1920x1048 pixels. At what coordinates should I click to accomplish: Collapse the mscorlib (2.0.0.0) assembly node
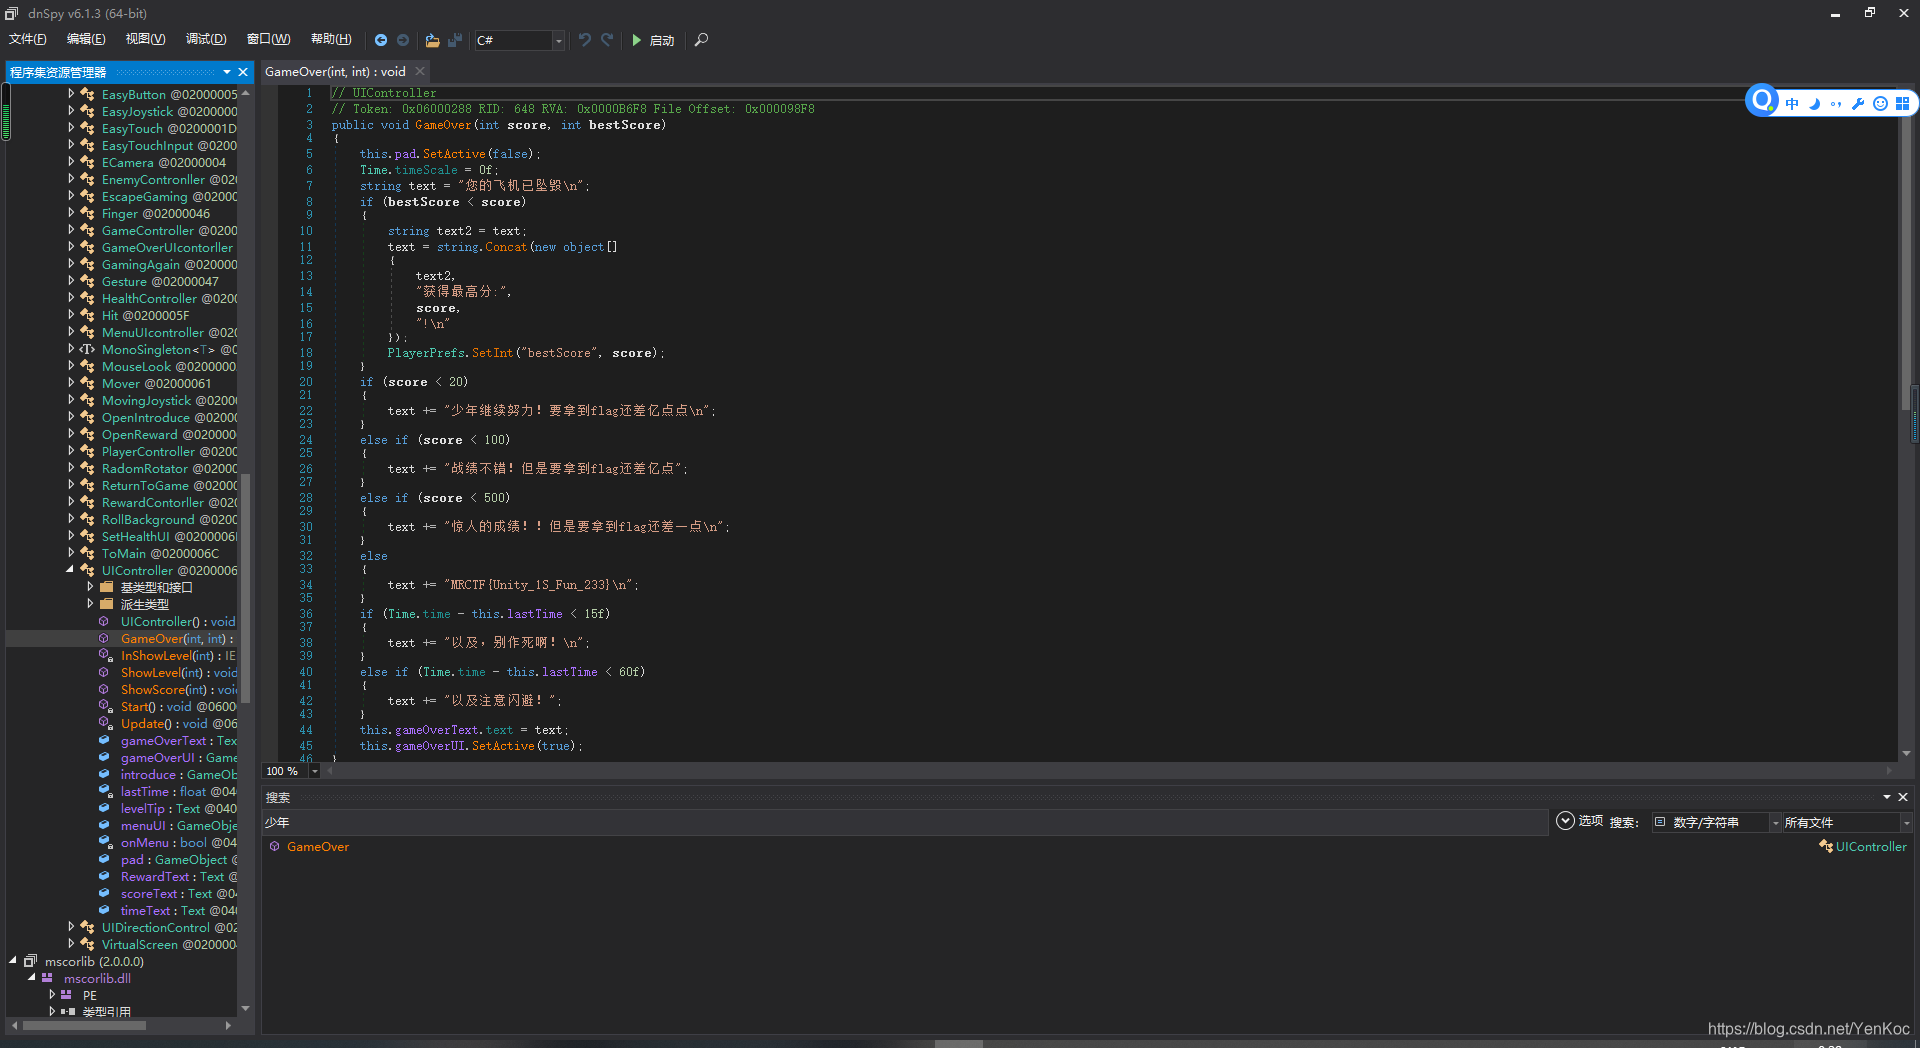click(13, 961)
